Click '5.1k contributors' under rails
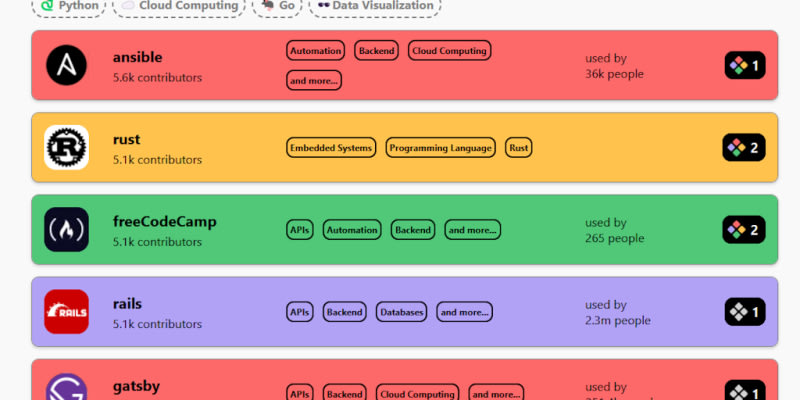This screenshot has width=800, height=400. tap(157, 324)
